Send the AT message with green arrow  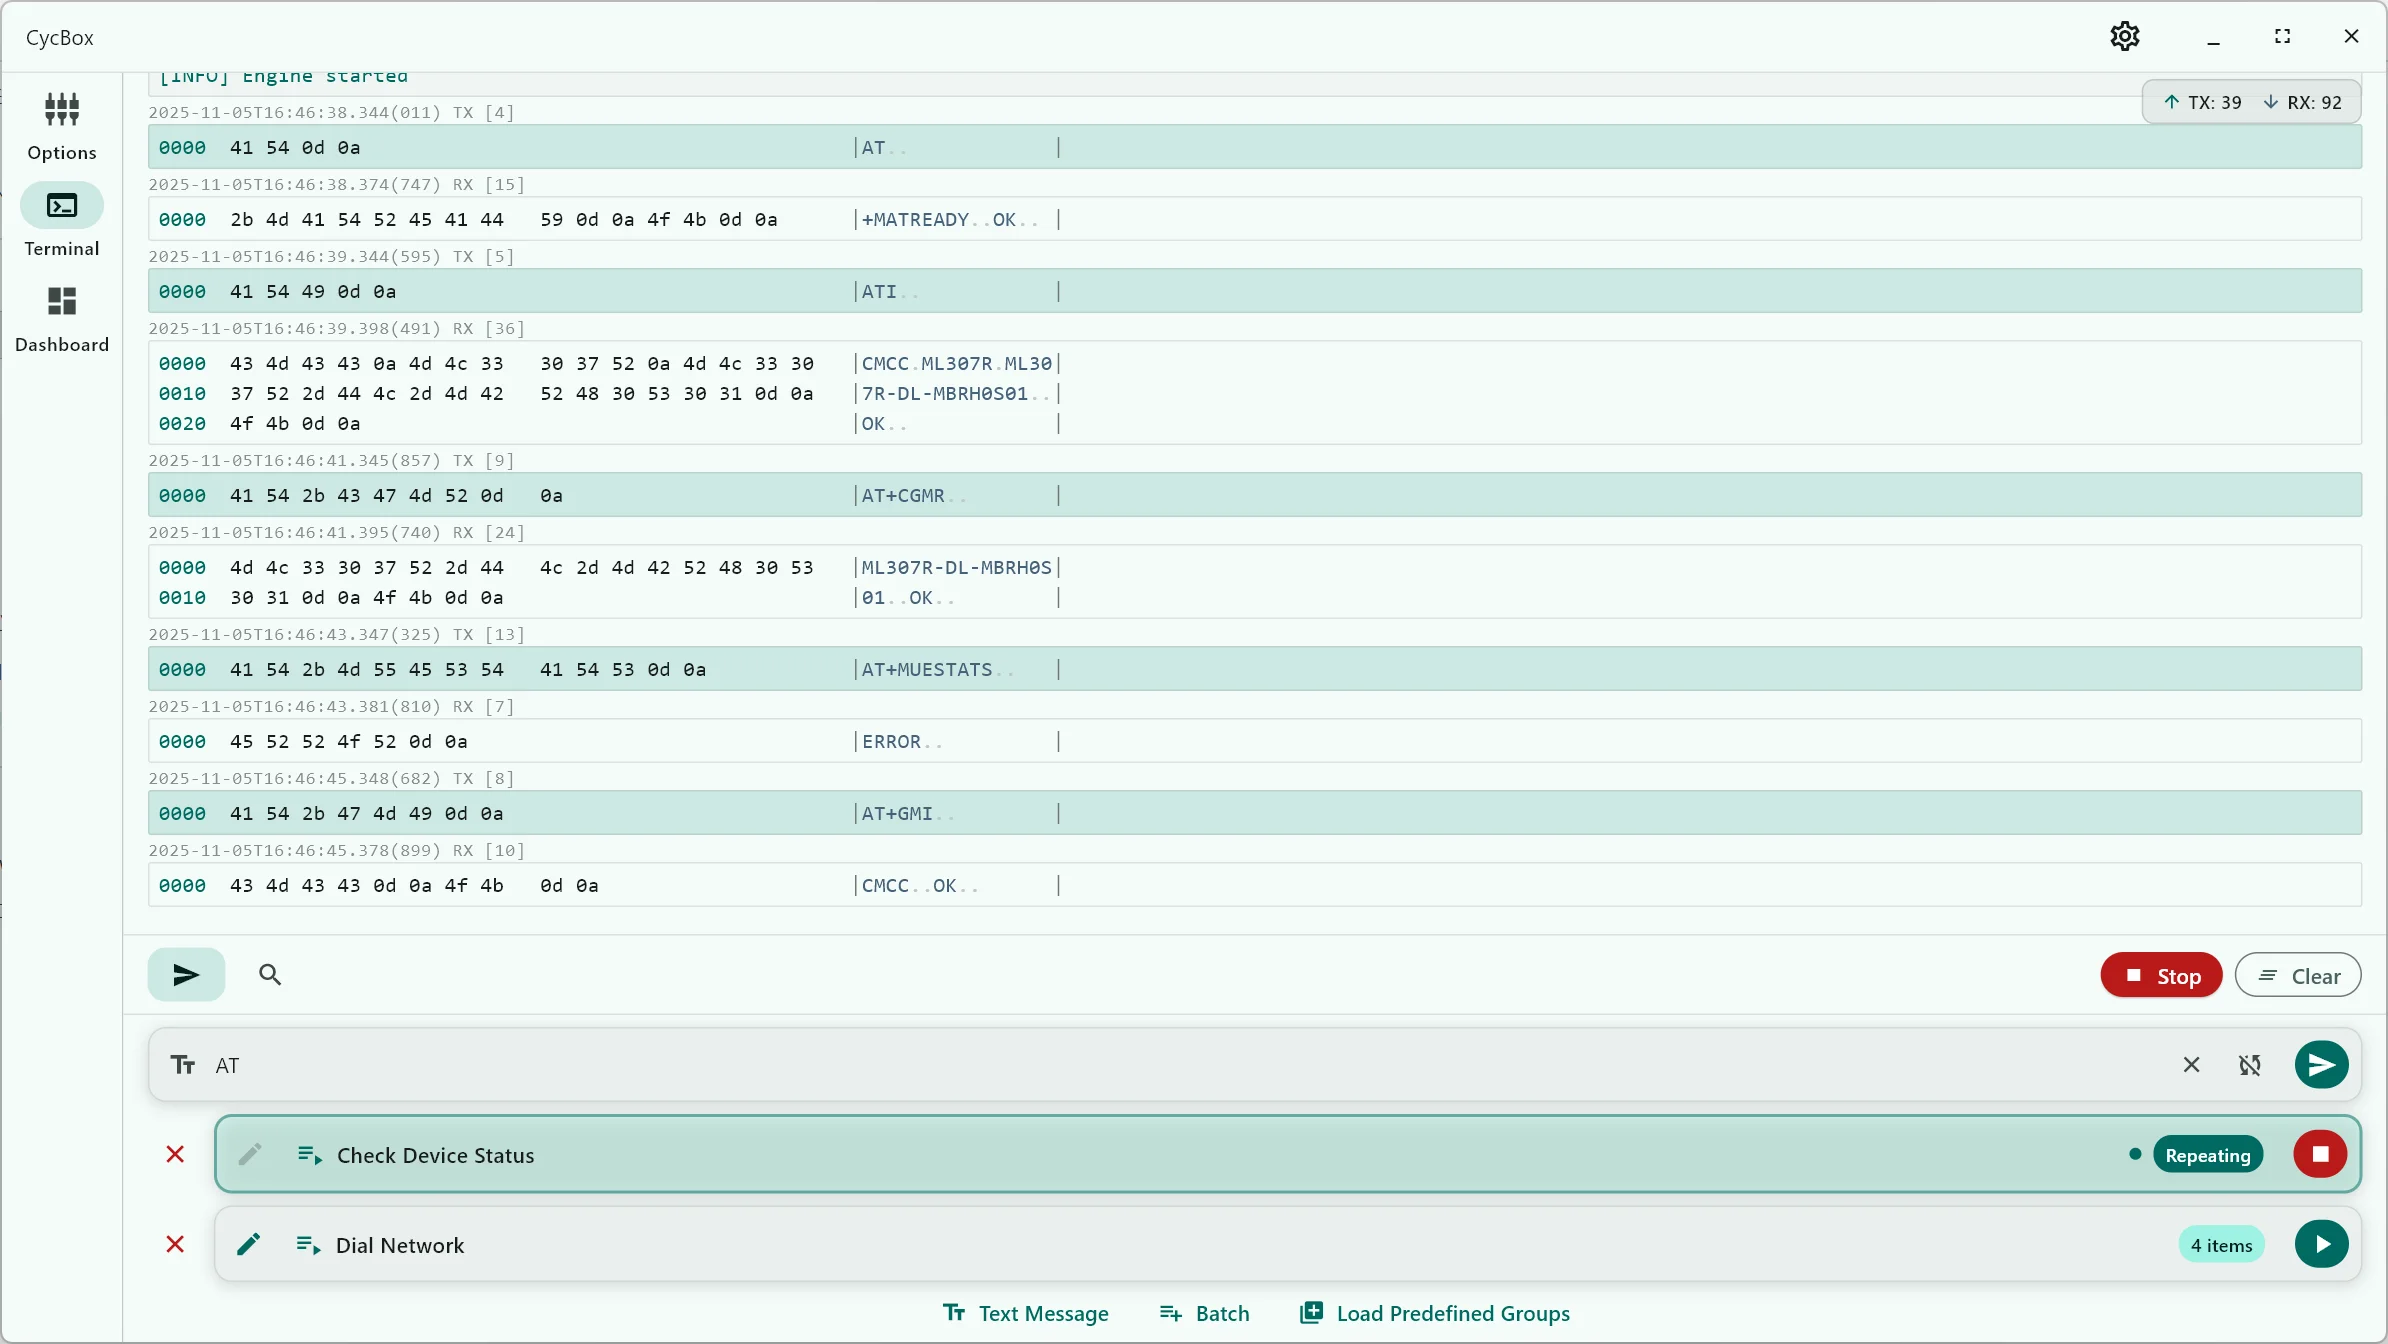tap(2321, 1065)
